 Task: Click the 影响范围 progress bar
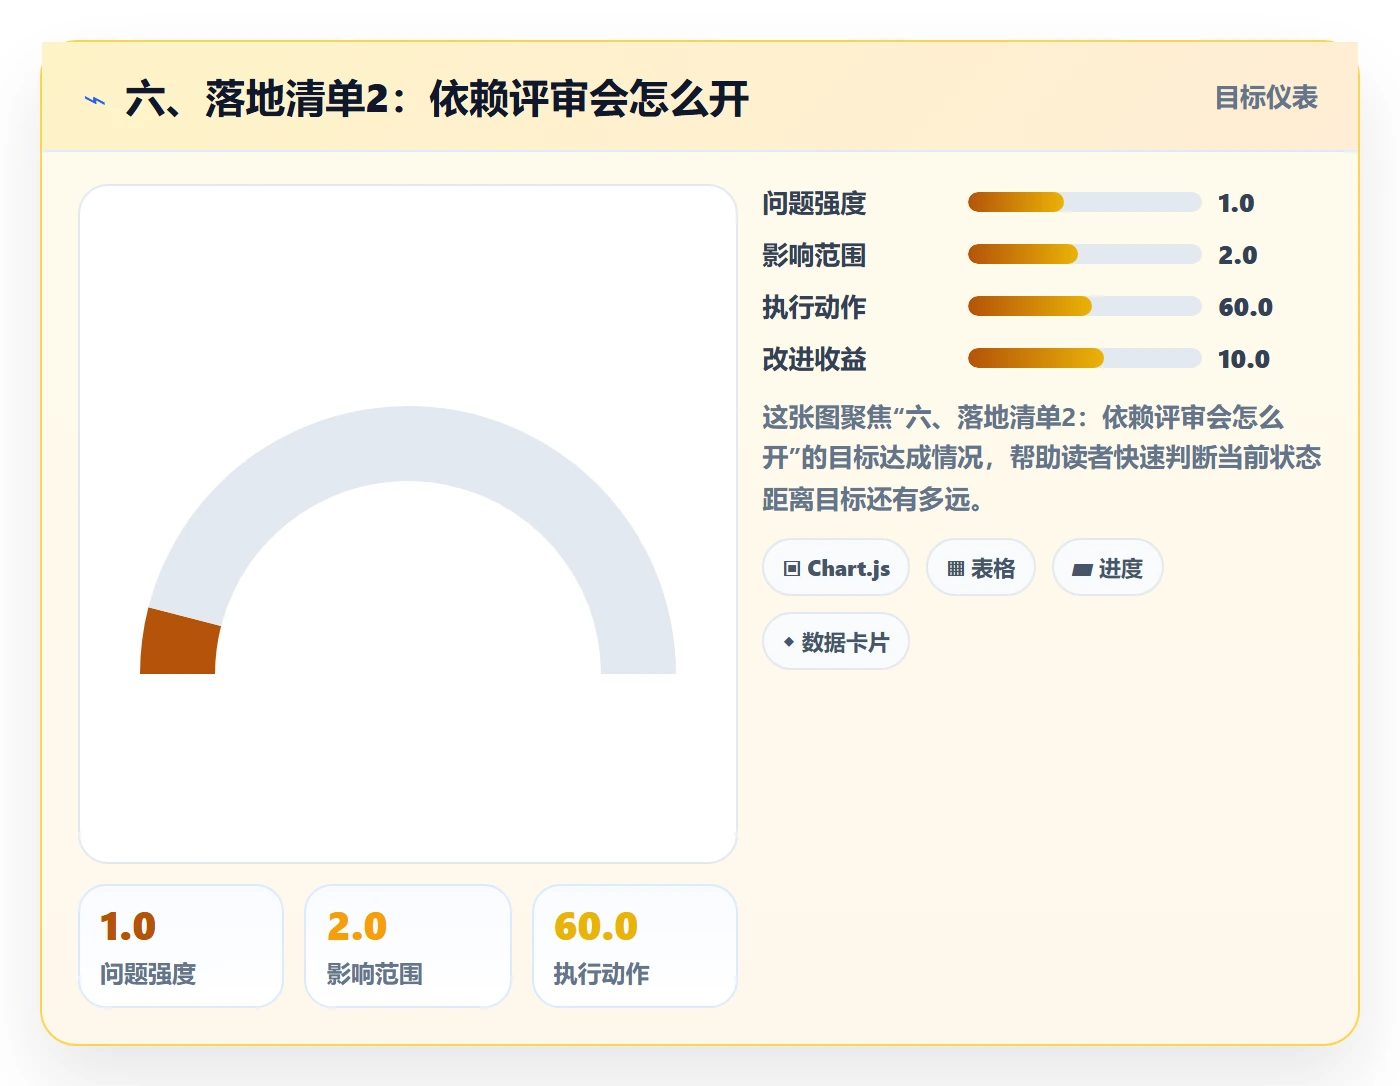pyautogui.click(x=1084, y=254)
